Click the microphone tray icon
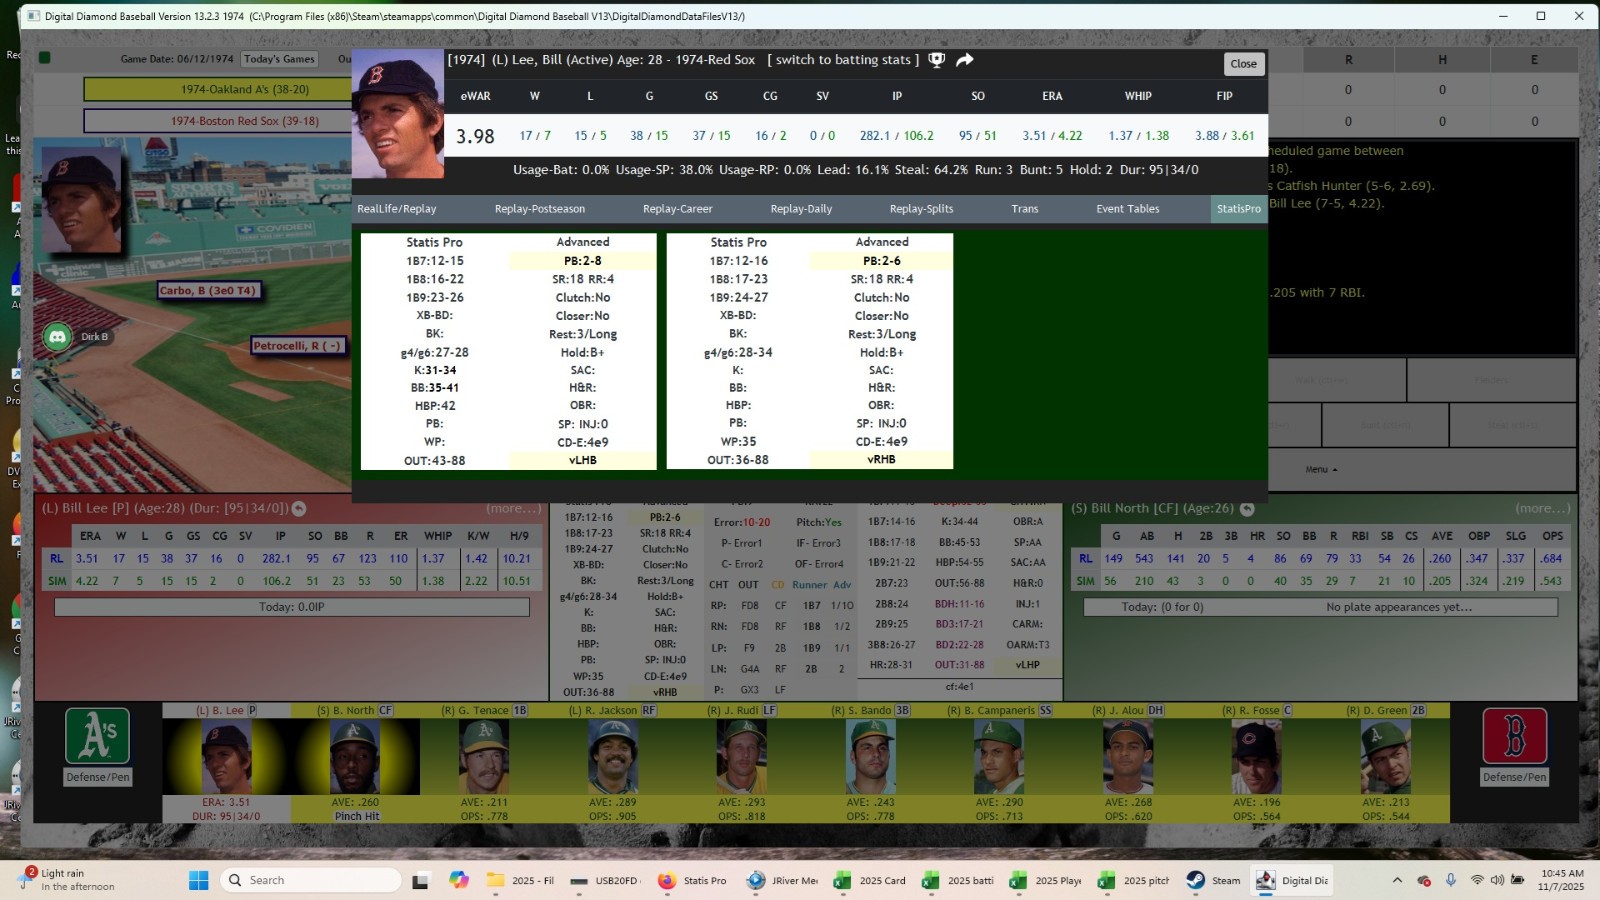Image resolution: width=1600 pixels, height=900 pixels. [1451, 880]
